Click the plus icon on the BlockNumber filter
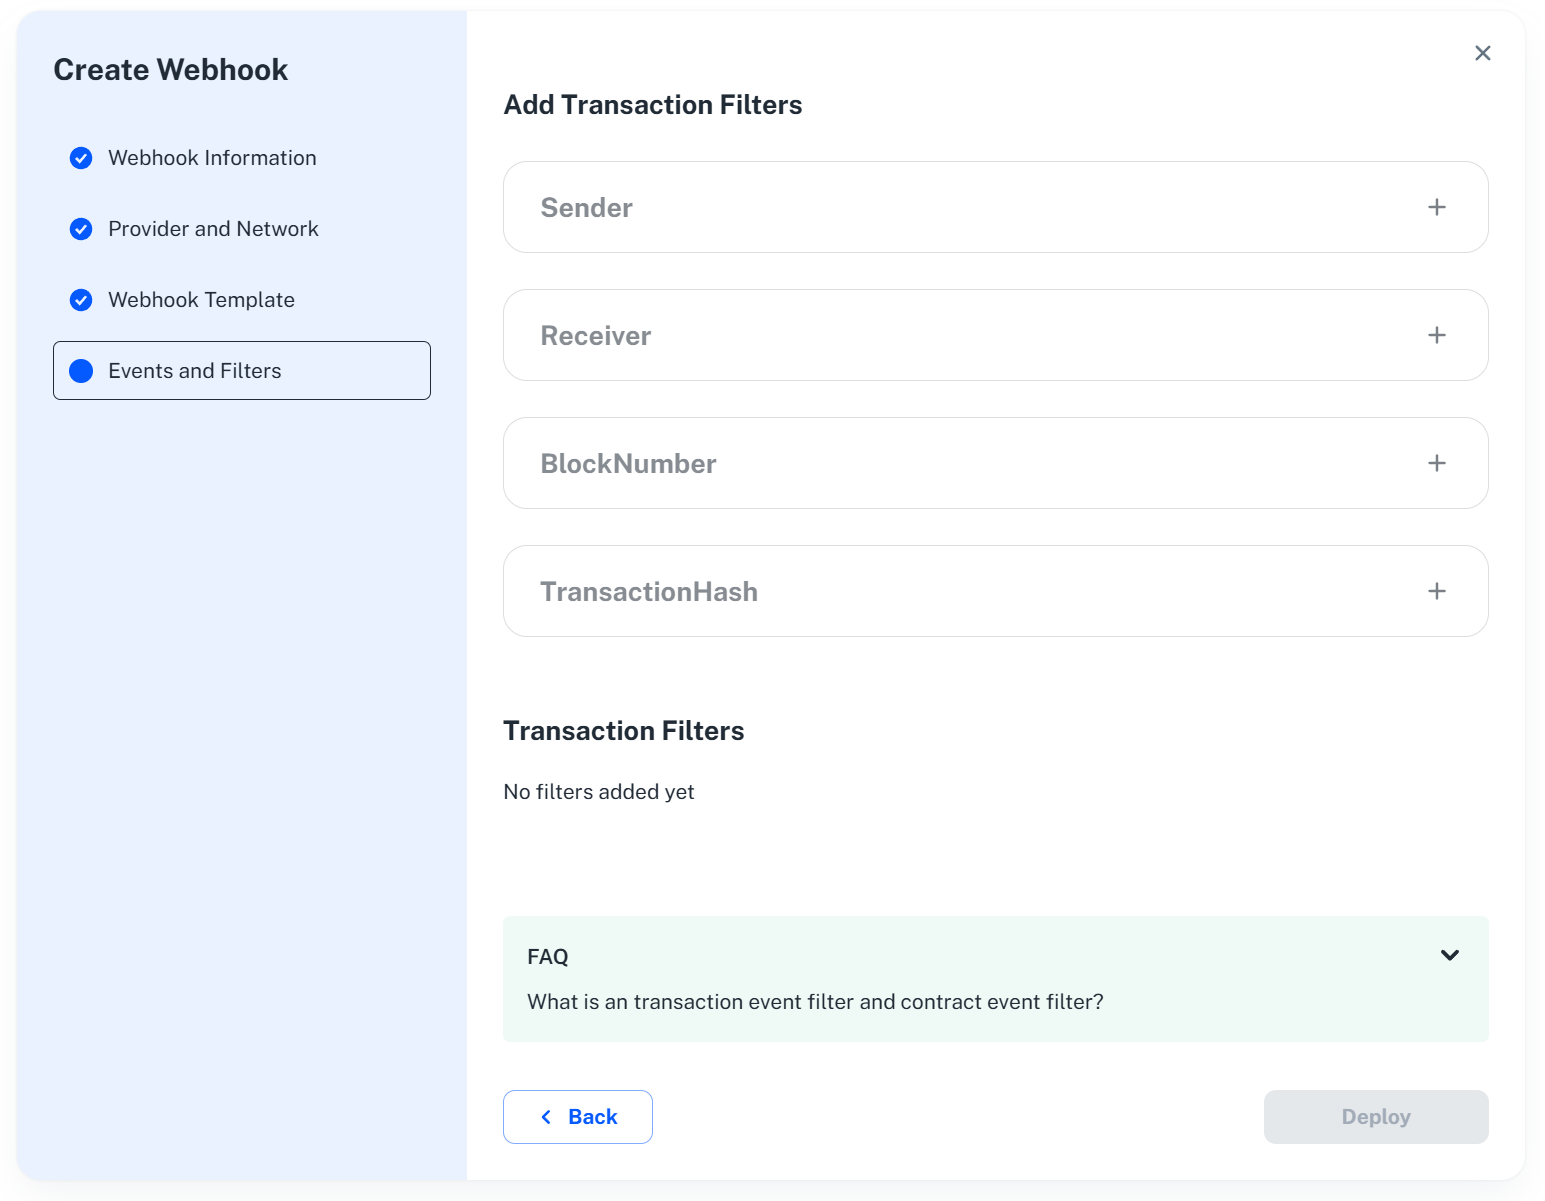The image size is (1545, 1201). pos(1436,463)
